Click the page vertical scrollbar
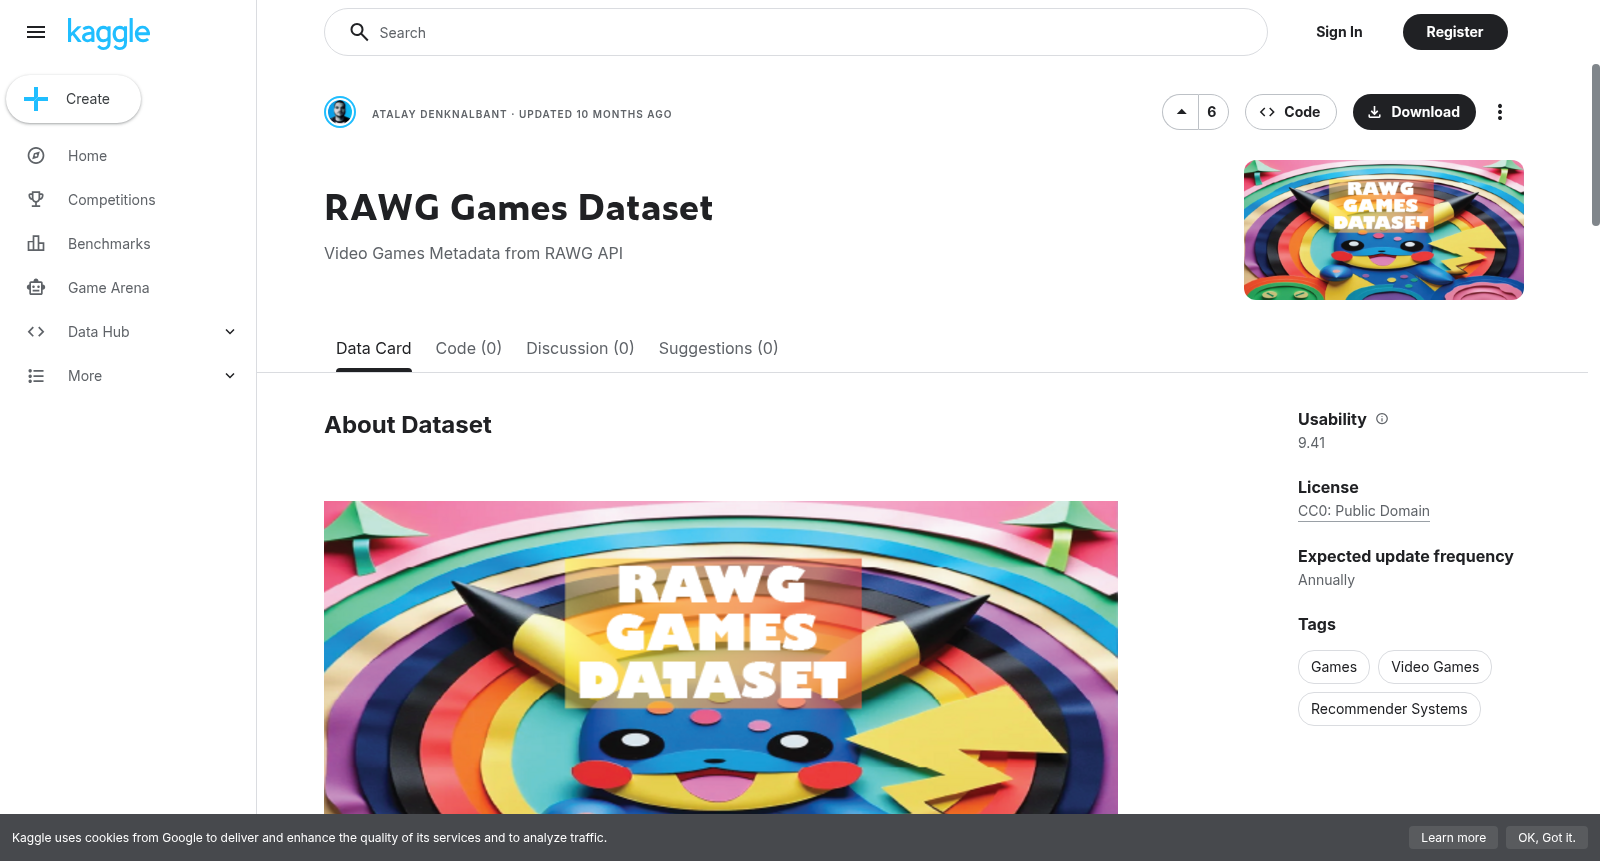 point(1595,145)
